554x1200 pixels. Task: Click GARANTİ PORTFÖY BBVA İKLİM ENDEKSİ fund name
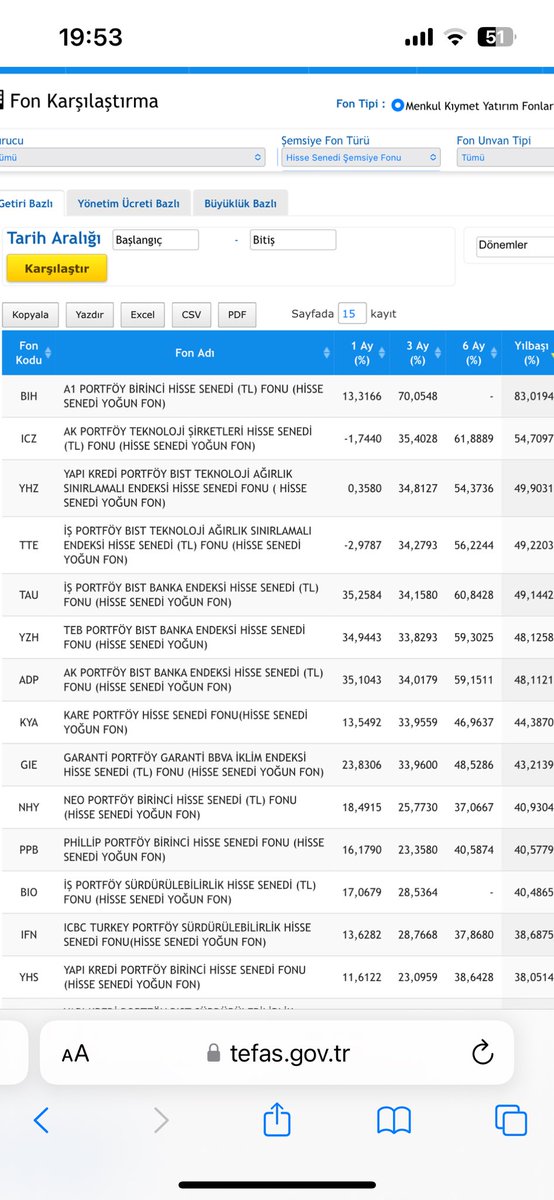click(x=193, y=764)
